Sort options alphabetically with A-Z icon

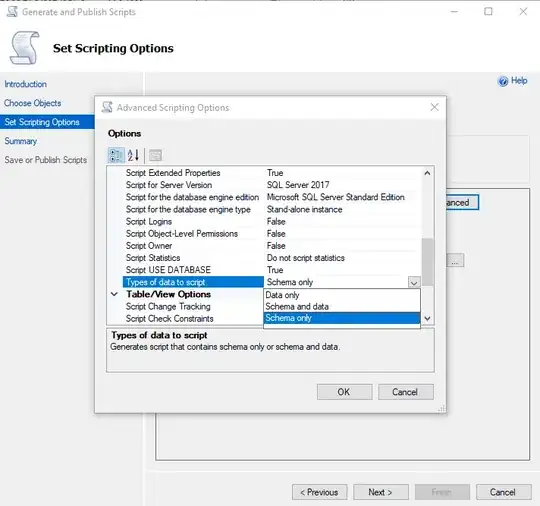[x=133, y=155]
